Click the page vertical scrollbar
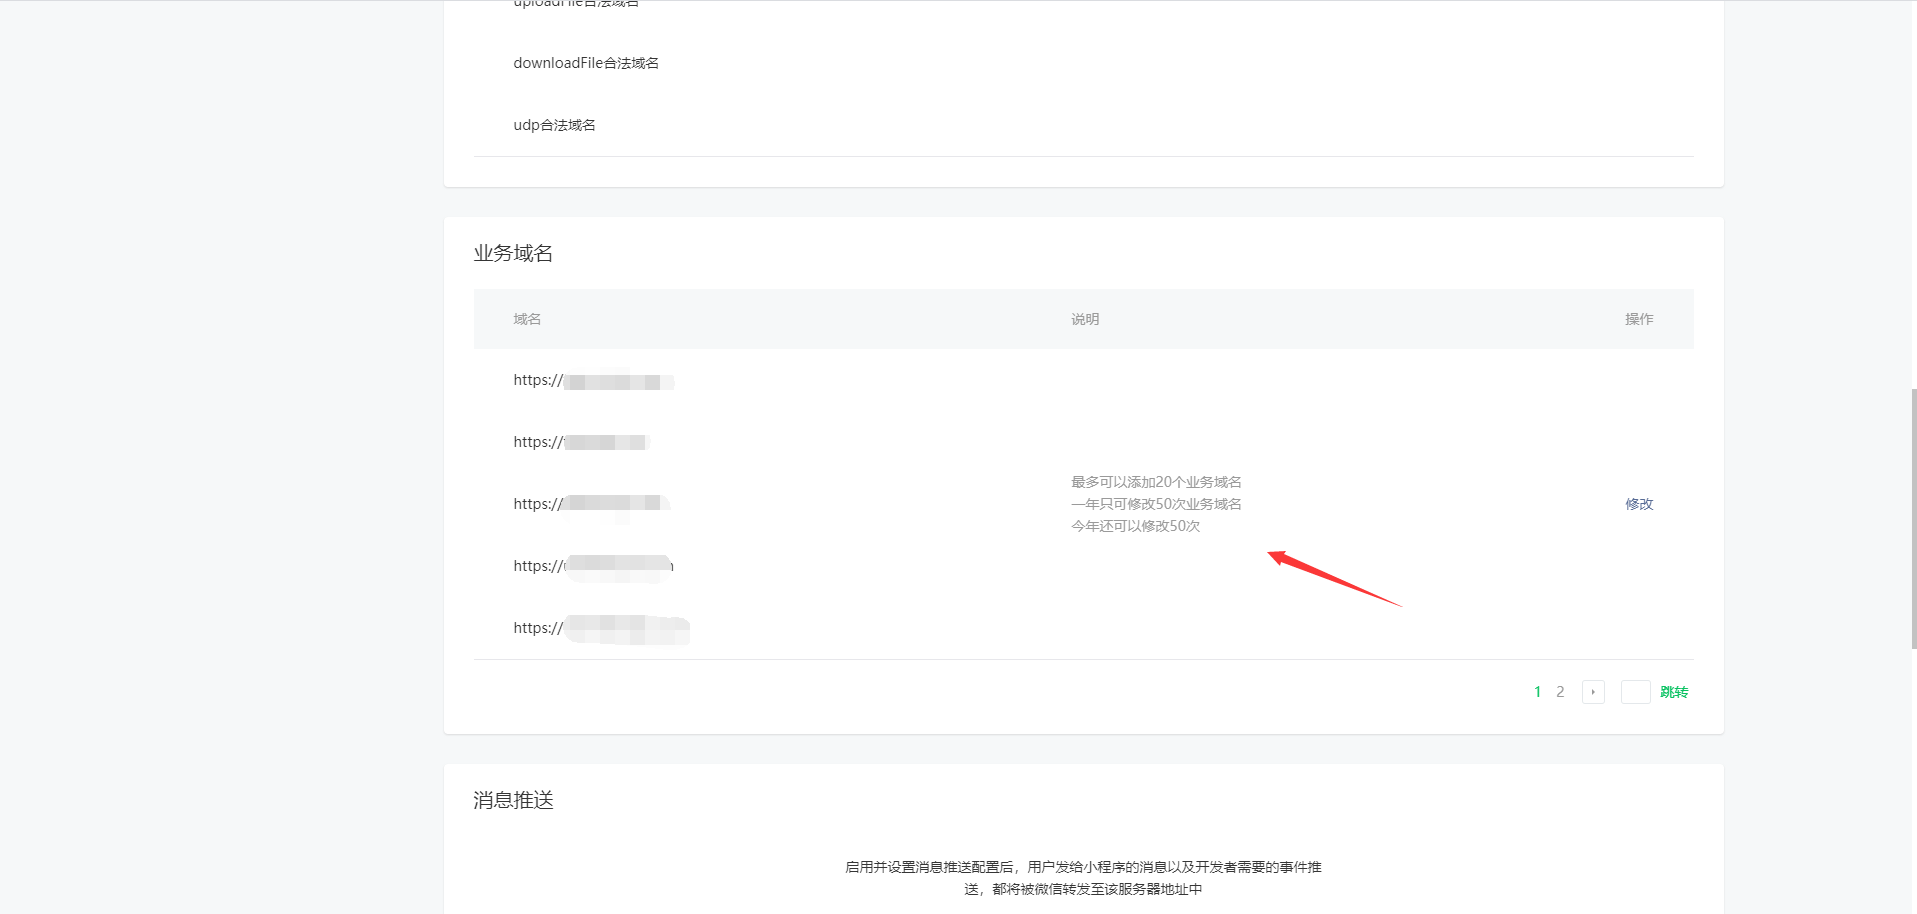1917x914 pixels. click(1913, 519)
